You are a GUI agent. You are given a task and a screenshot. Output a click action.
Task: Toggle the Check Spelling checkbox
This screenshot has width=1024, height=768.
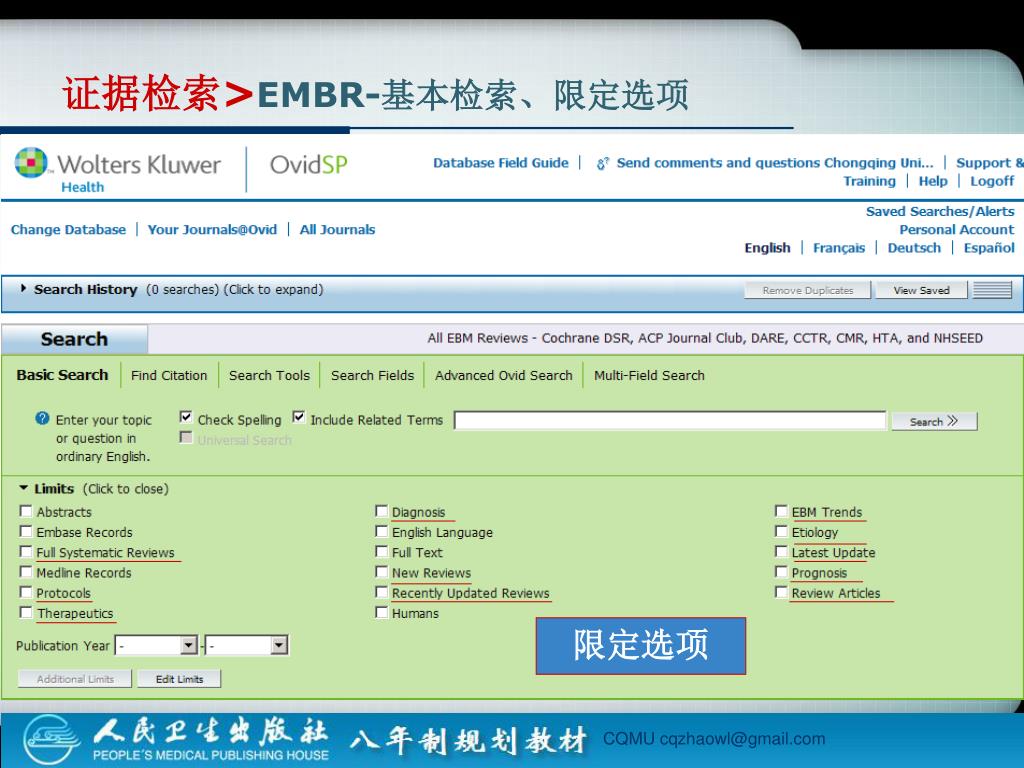(186, 417)
